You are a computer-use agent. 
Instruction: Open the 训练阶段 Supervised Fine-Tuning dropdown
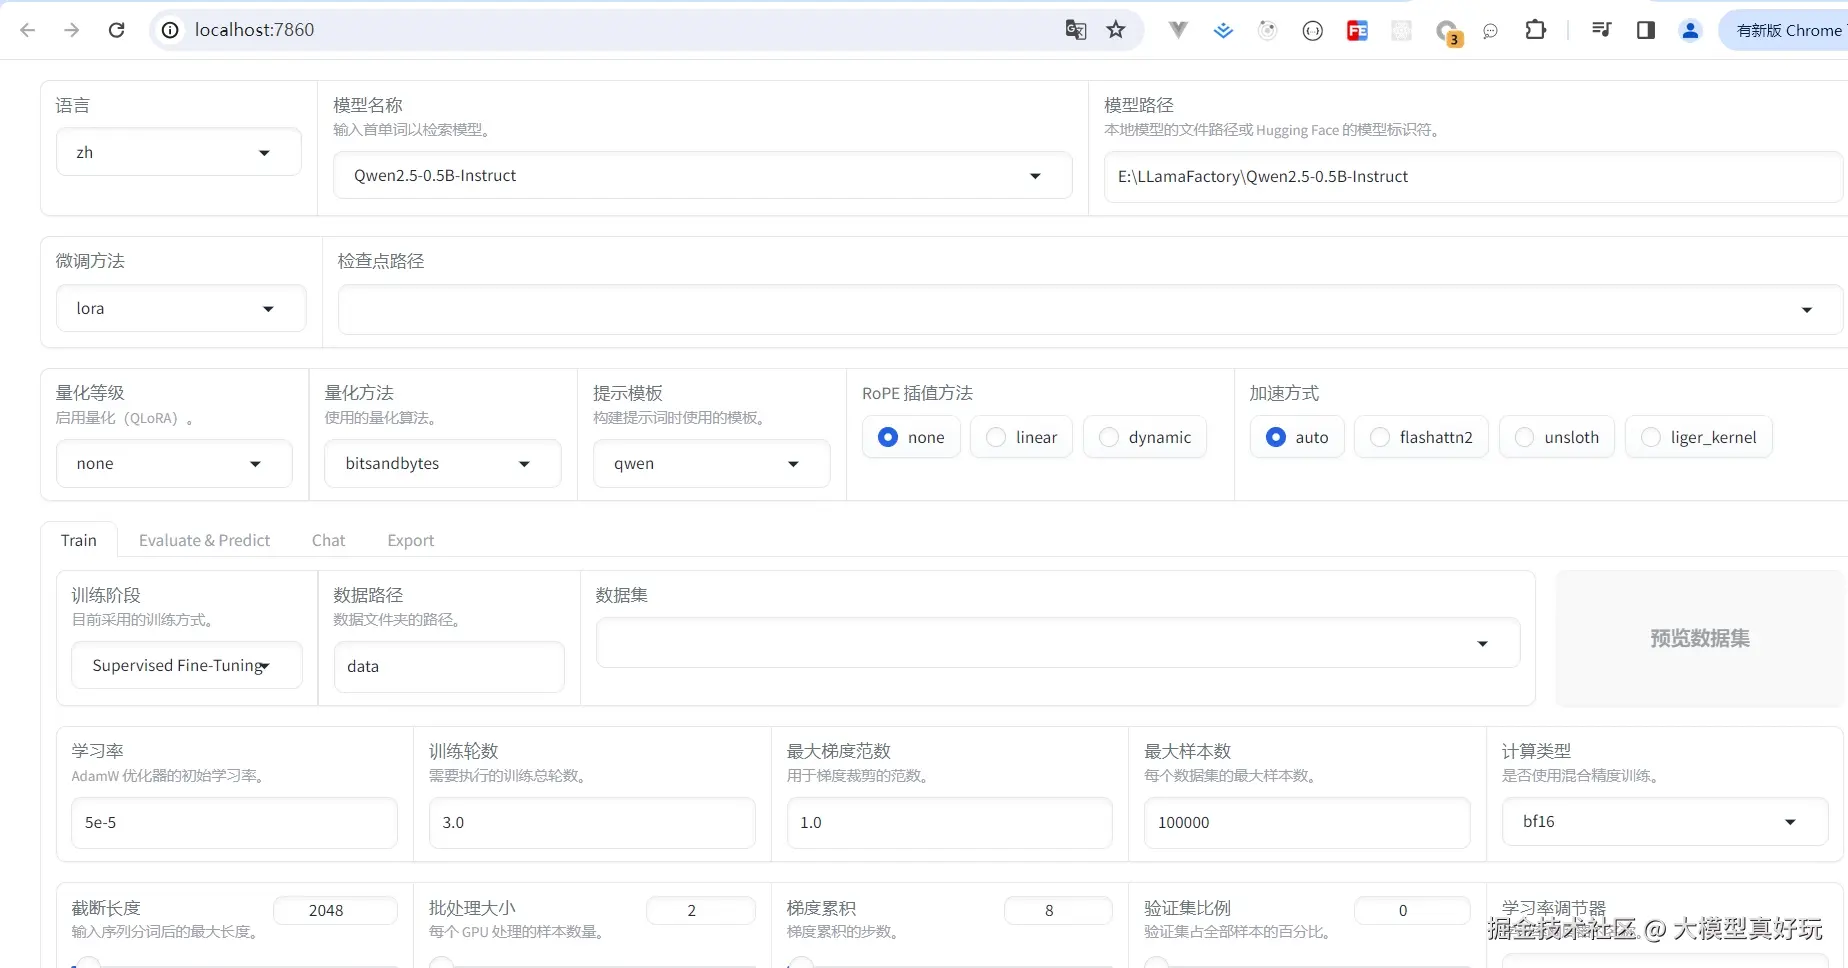coord(187,665)
